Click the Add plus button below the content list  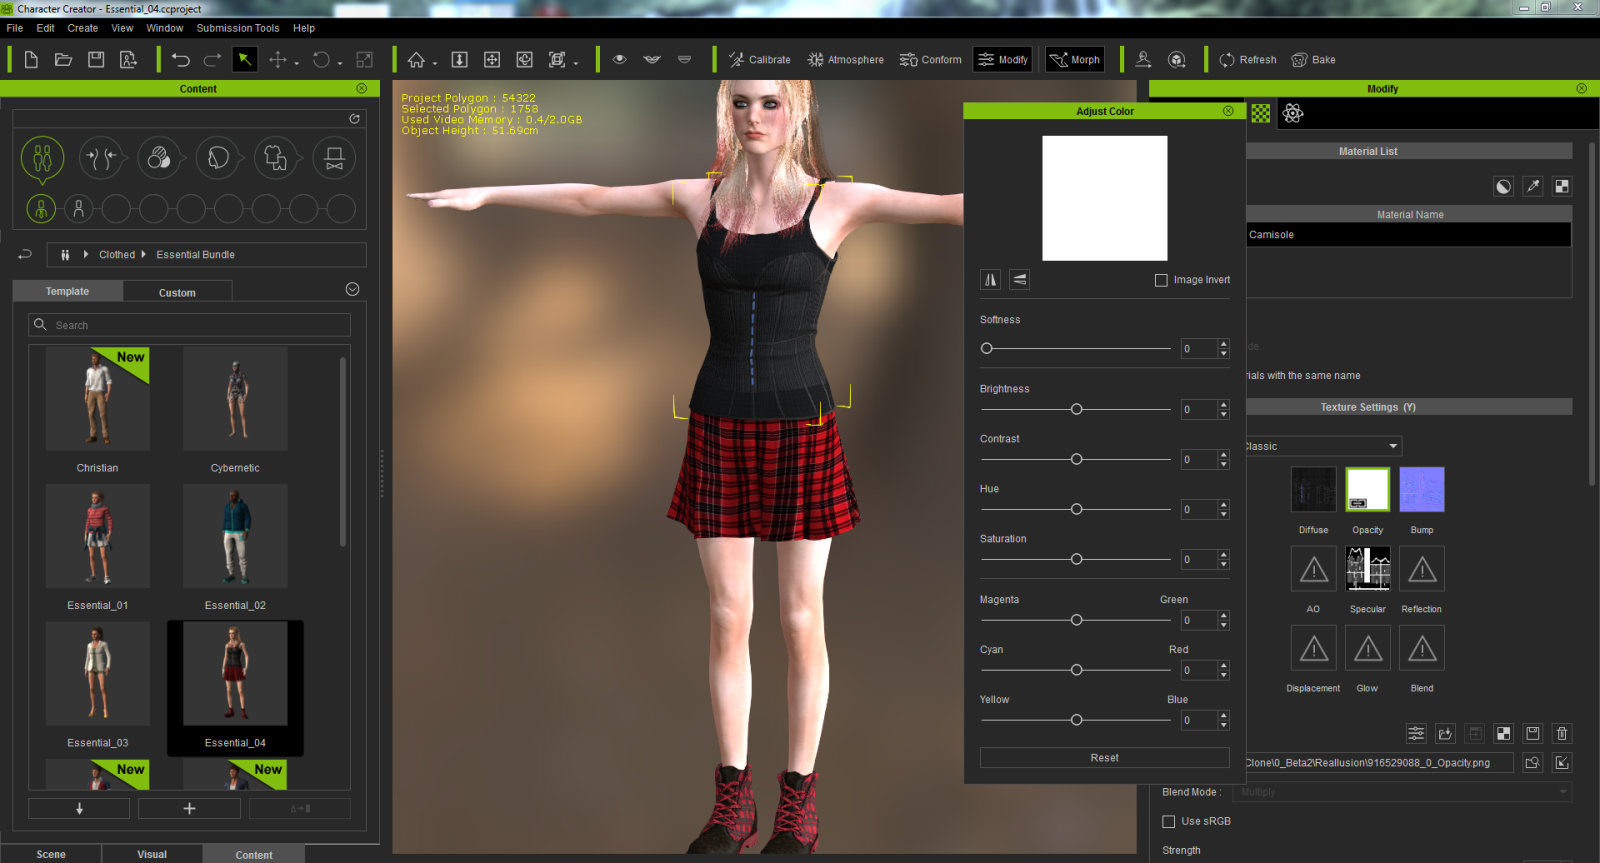coord(189,808)
